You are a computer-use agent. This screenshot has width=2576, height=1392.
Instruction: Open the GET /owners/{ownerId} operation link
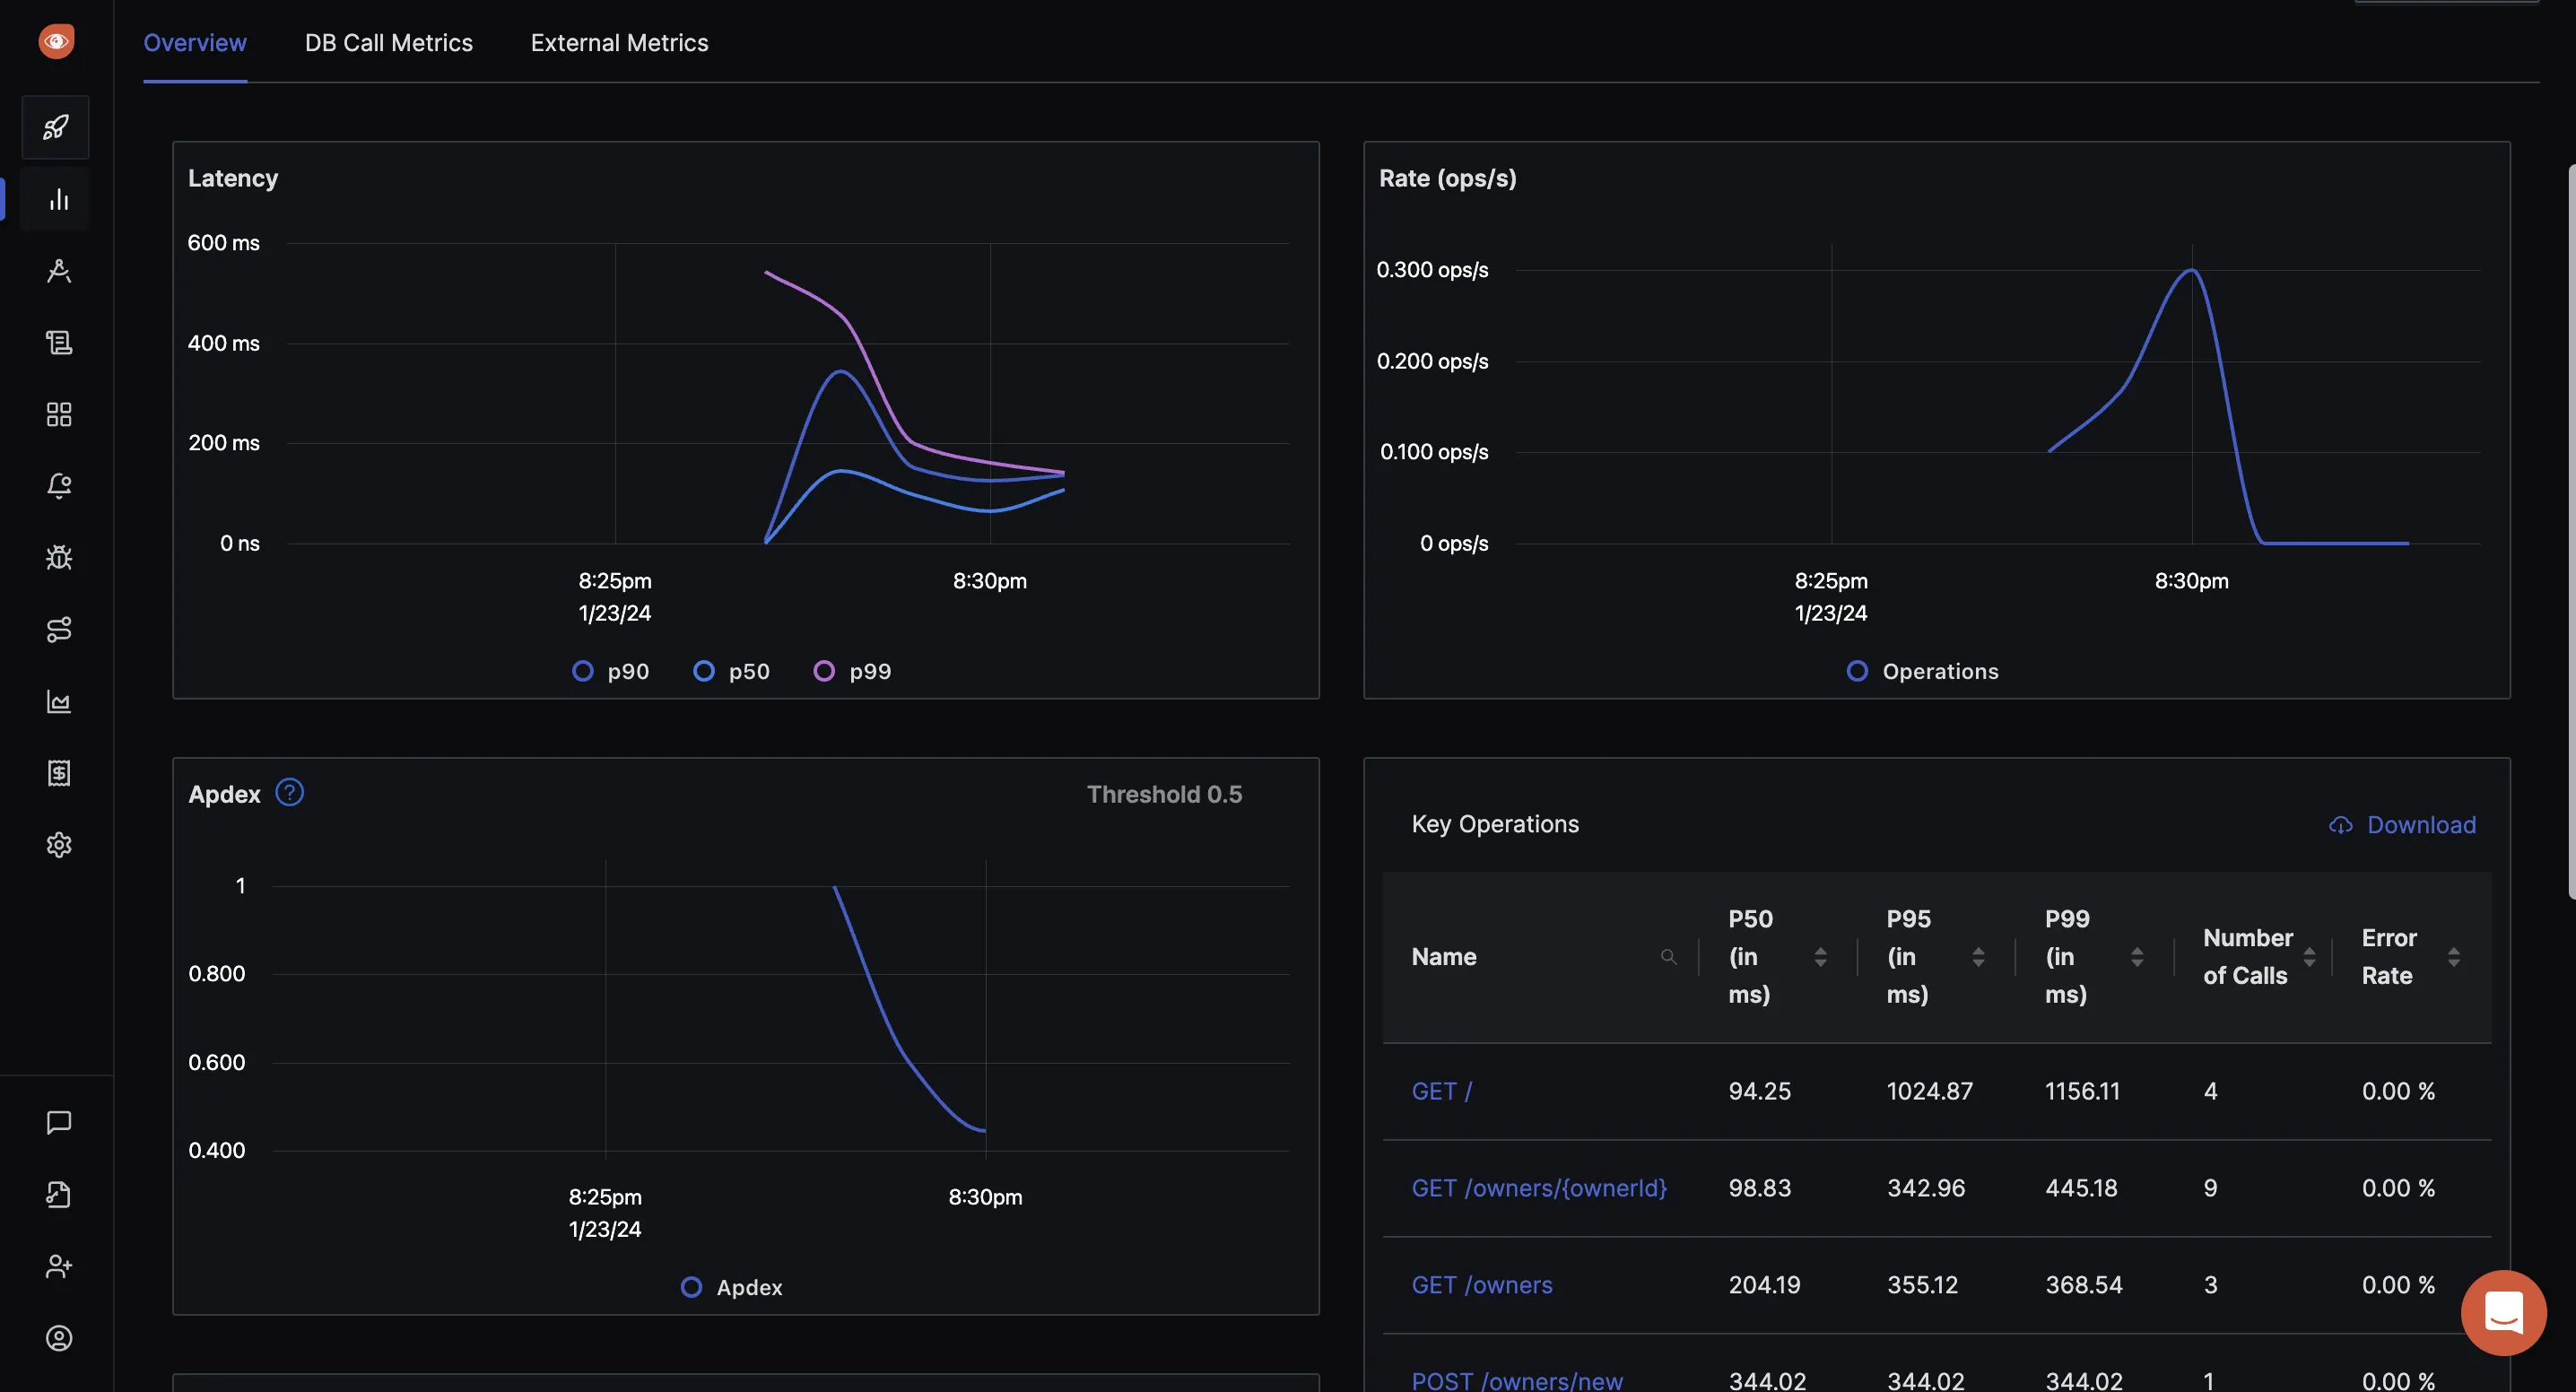point(1539,1188)
